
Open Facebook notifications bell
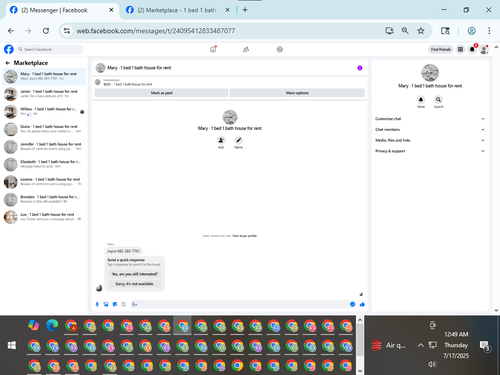[x=472, y=49]
